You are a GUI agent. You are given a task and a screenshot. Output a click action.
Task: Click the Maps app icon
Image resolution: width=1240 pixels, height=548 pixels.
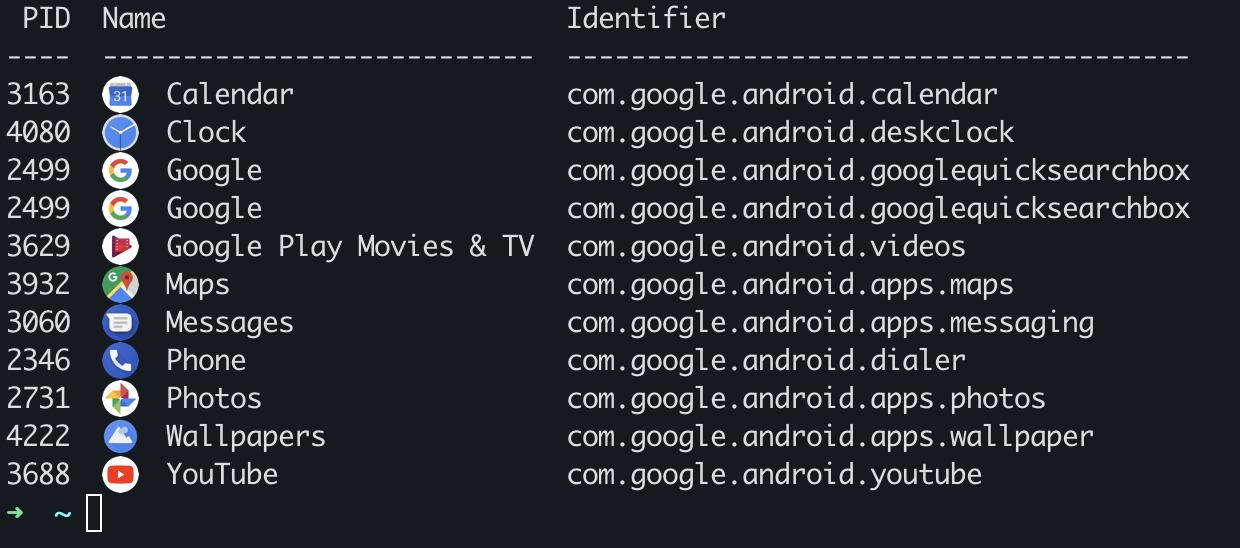120,285
